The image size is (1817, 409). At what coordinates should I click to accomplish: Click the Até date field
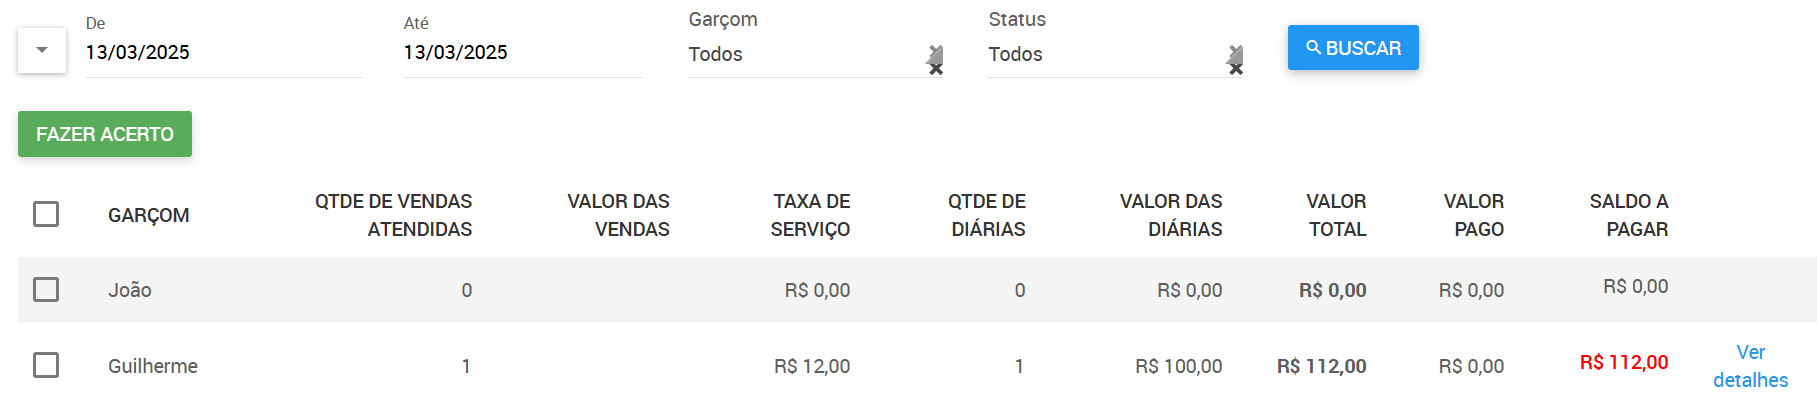pyautogui.click(x=522, y=53)
